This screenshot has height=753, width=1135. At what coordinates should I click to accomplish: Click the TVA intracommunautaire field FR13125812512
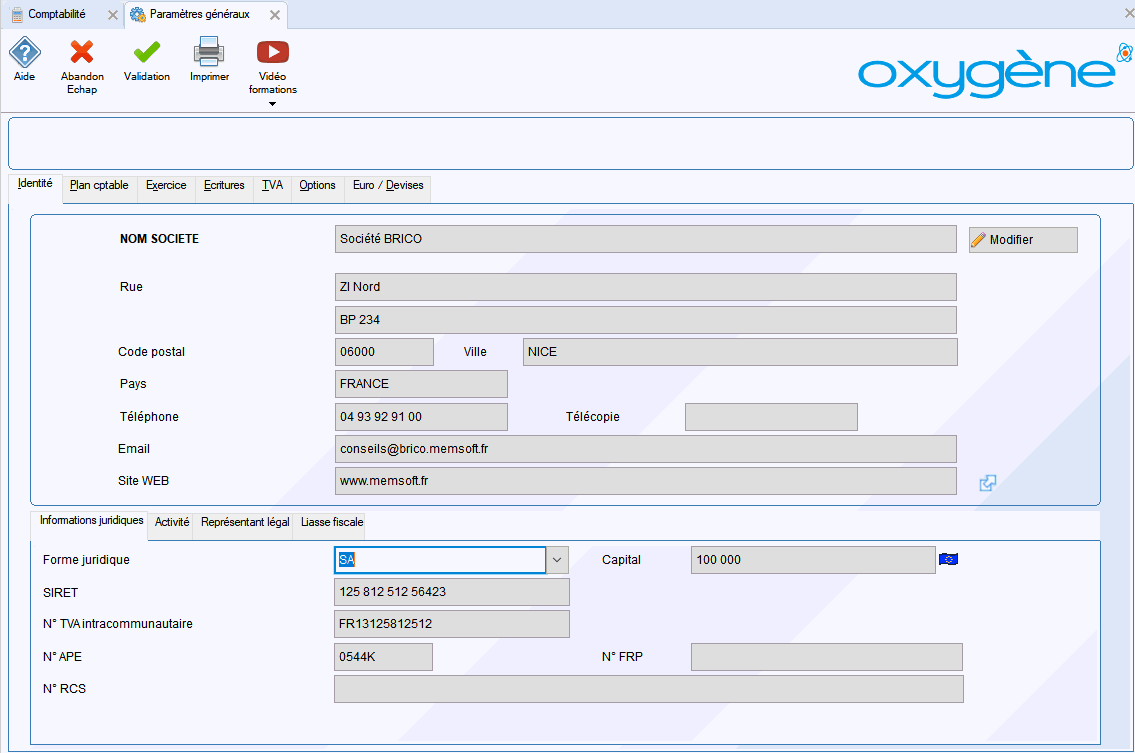tap(452, 624)
